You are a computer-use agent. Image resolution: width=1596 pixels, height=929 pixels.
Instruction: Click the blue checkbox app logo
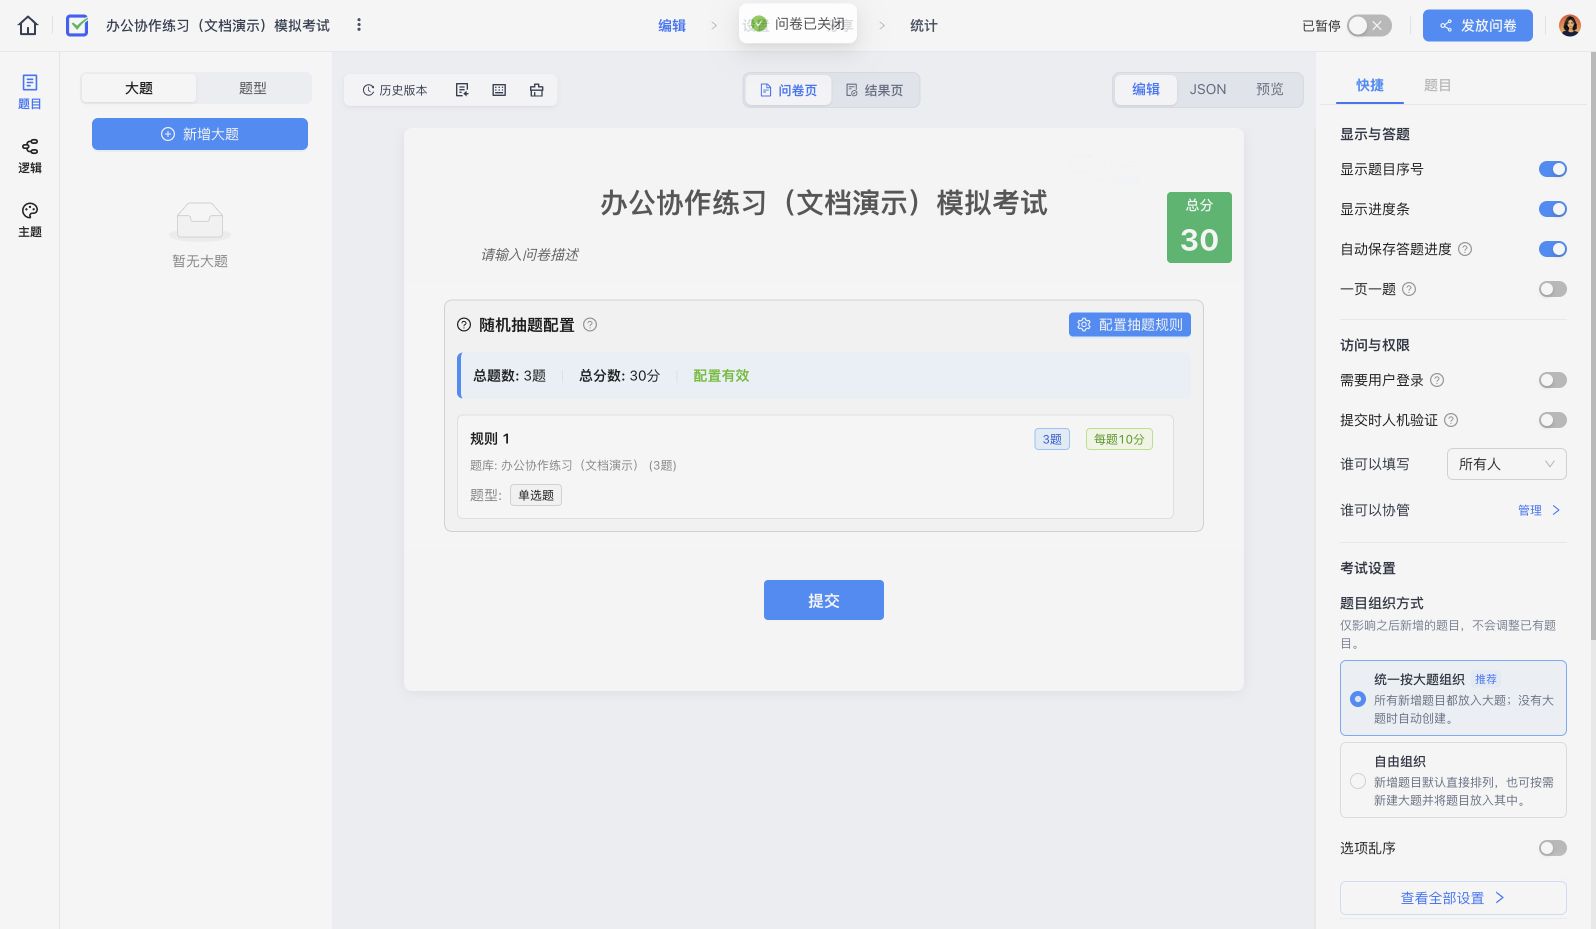coord(77,25)
